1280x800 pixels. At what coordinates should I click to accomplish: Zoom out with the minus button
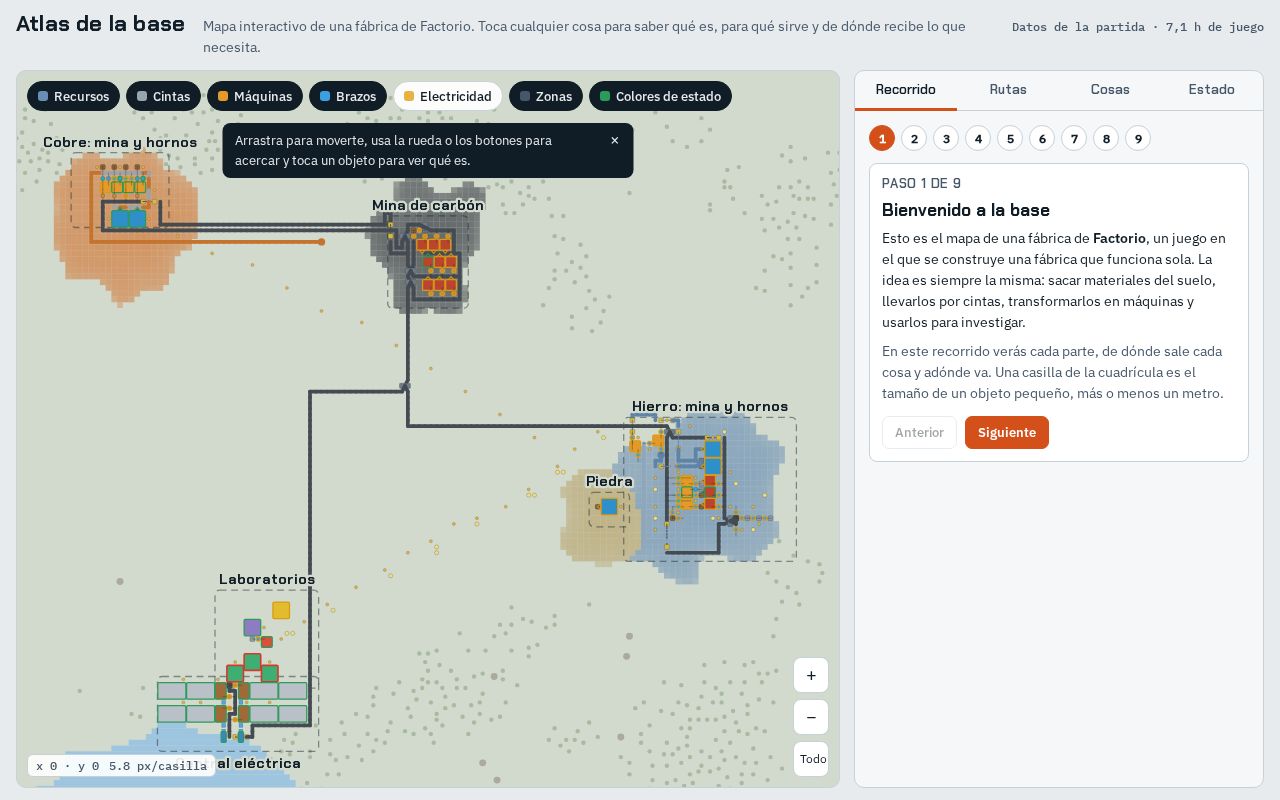(x=811, y=717)
